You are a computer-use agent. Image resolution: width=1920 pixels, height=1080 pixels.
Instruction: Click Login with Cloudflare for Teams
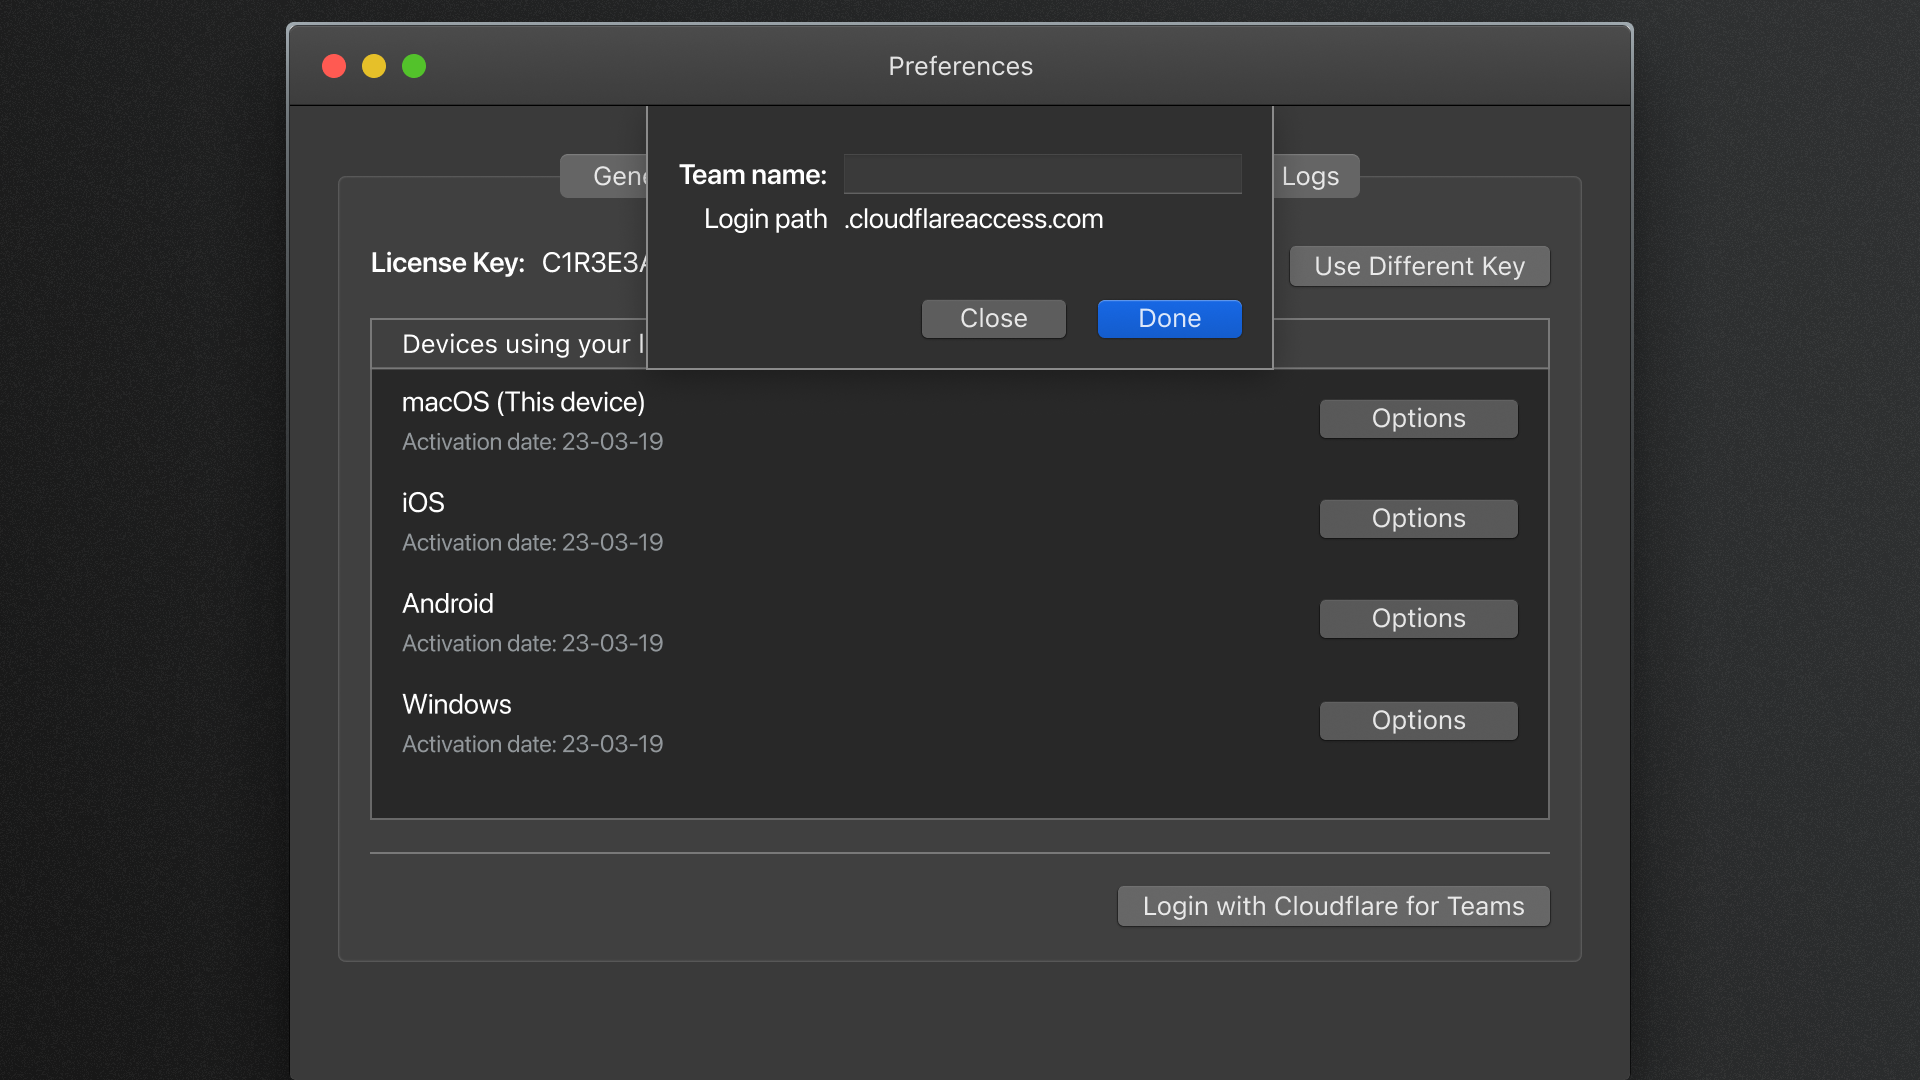[x=1333, y=906]
